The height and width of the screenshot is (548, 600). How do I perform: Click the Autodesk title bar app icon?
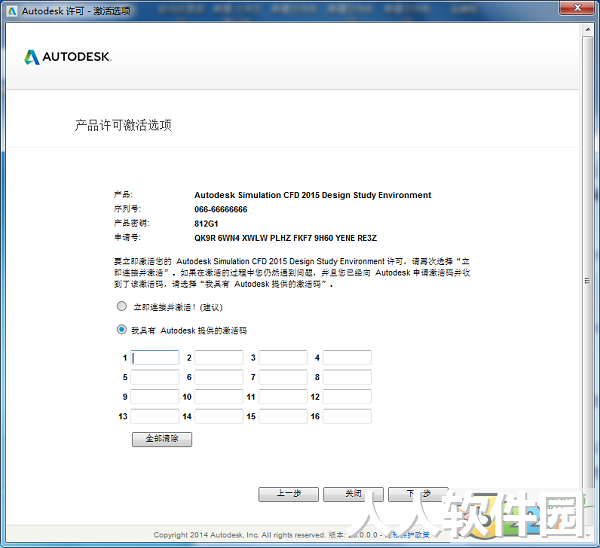[12, 11]
